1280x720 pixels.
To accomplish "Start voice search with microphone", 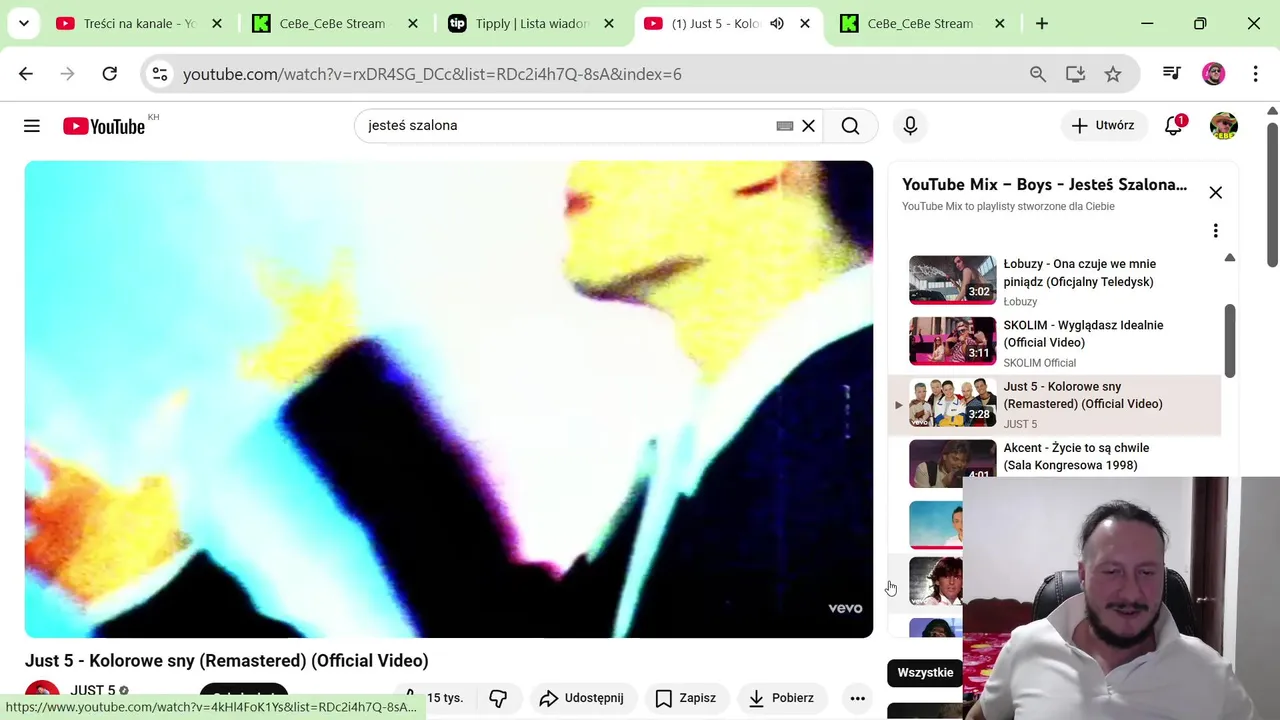I will (x=910, y=125).
